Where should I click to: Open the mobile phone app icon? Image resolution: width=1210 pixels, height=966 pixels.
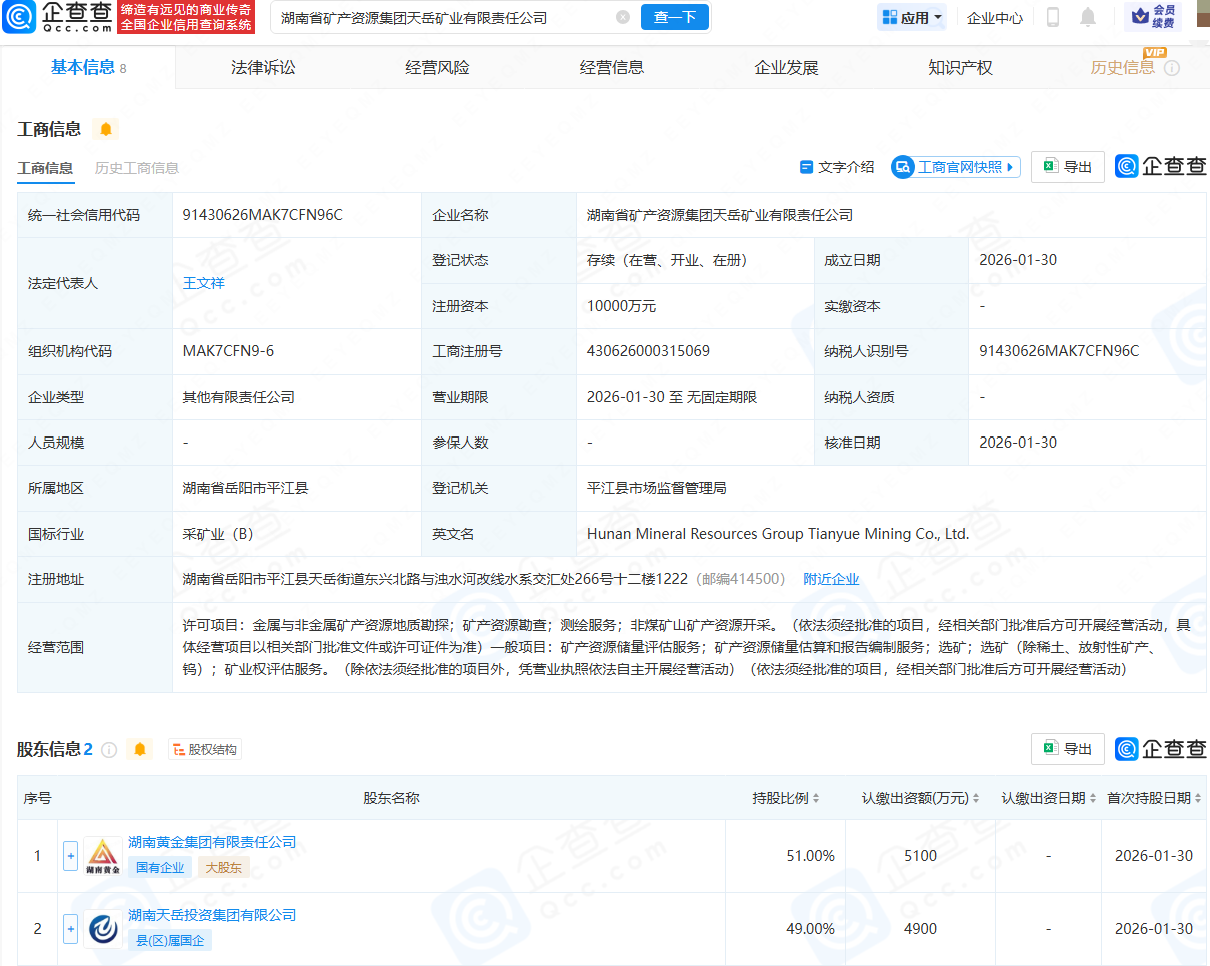pyautogui.click(x=1052, y=17)
